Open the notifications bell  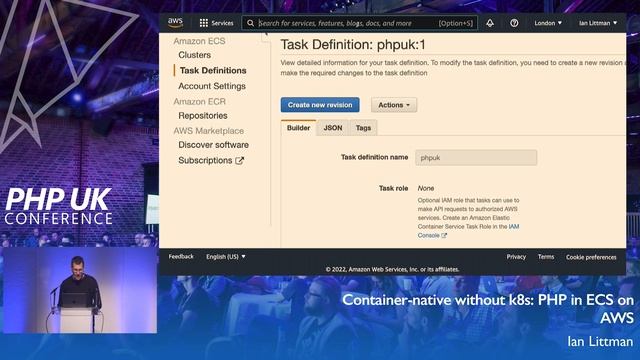(x=490, y=23)
